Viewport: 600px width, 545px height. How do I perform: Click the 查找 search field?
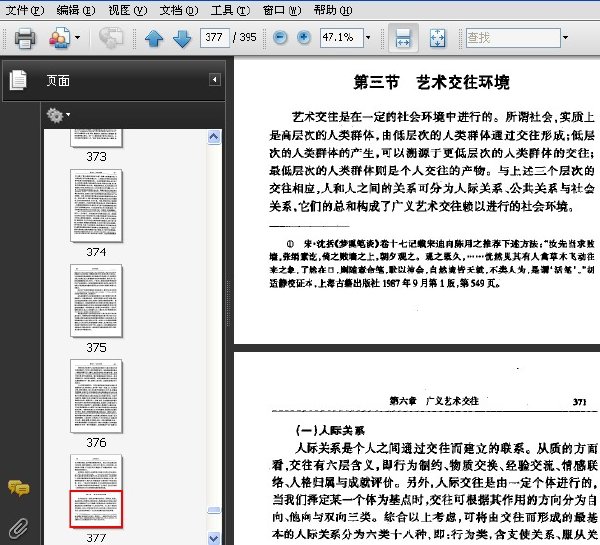coord(513,38)
